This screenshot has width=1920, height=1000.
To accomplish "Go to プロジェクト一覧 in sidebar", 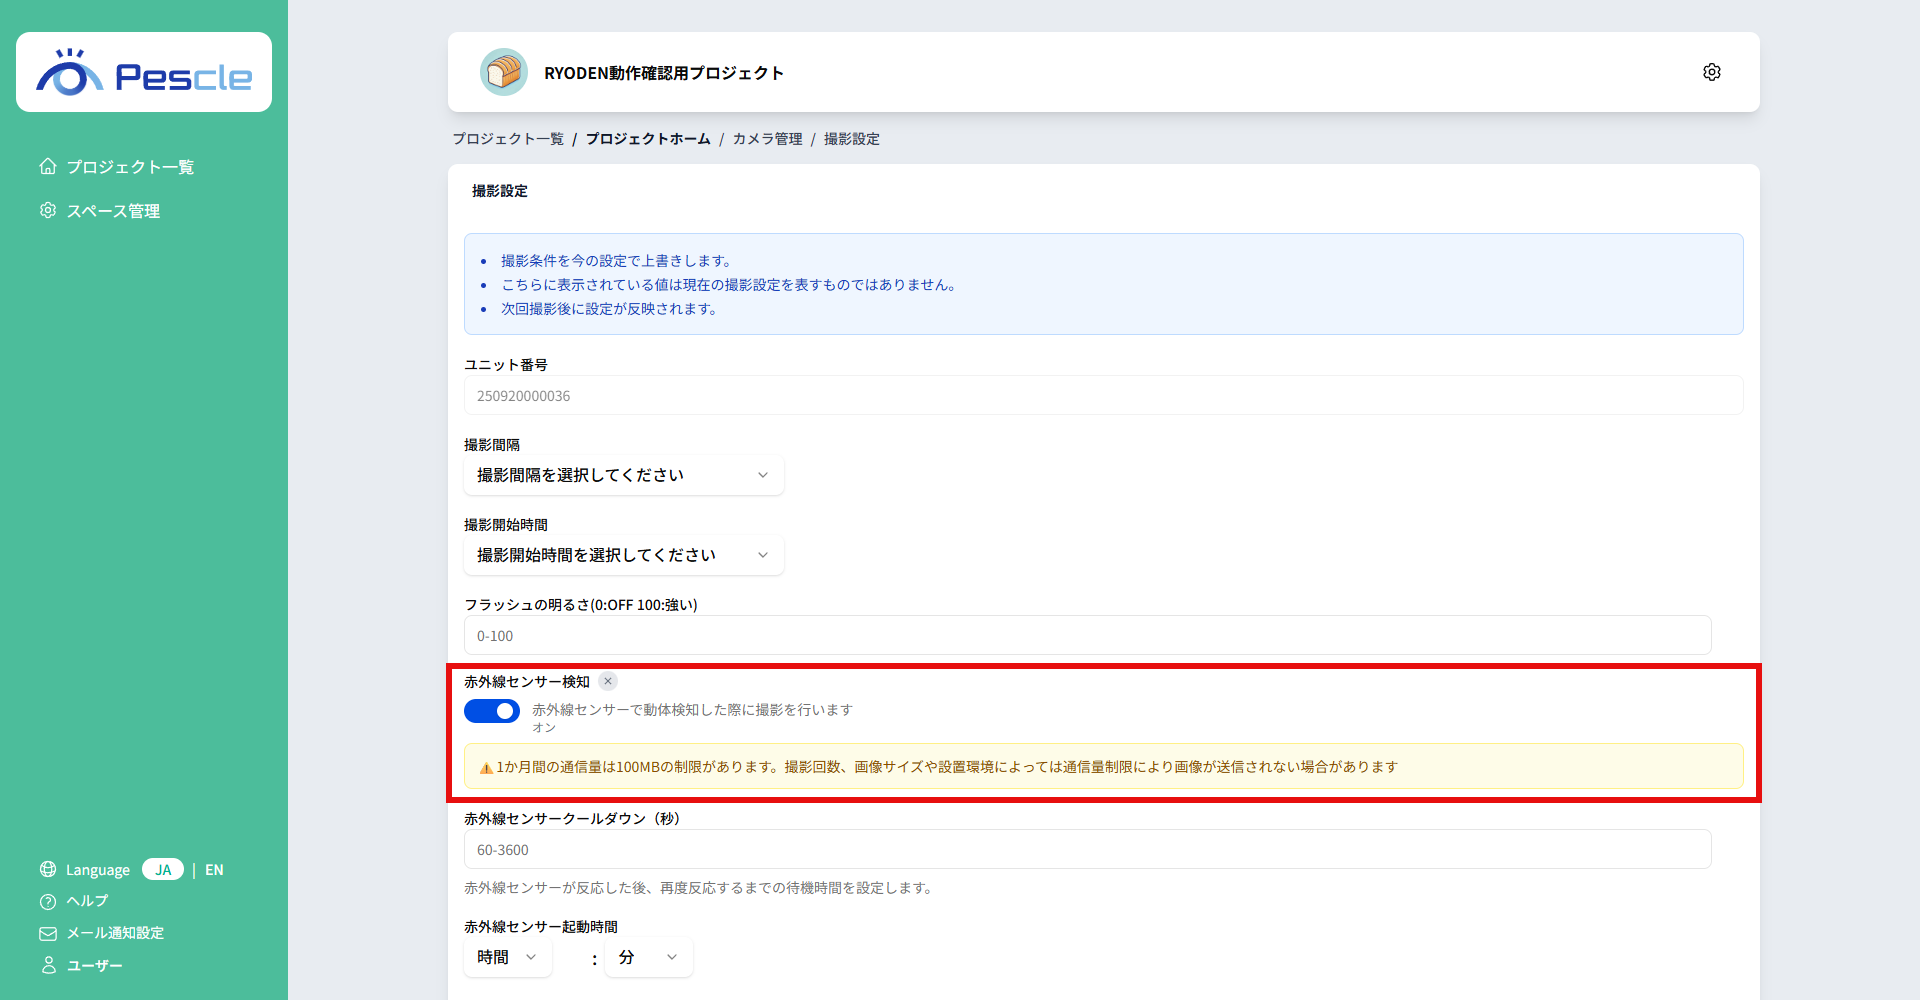I will 130,167.
